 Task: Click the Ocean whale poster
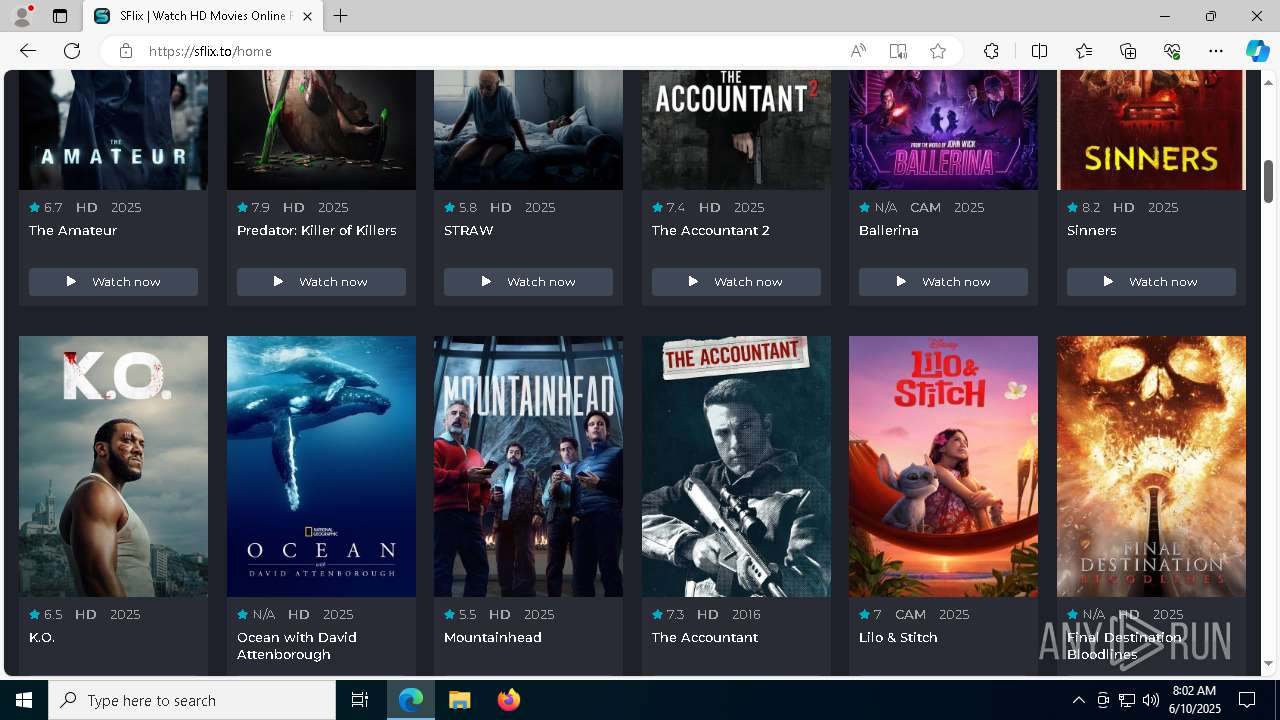tap(321, 466)
